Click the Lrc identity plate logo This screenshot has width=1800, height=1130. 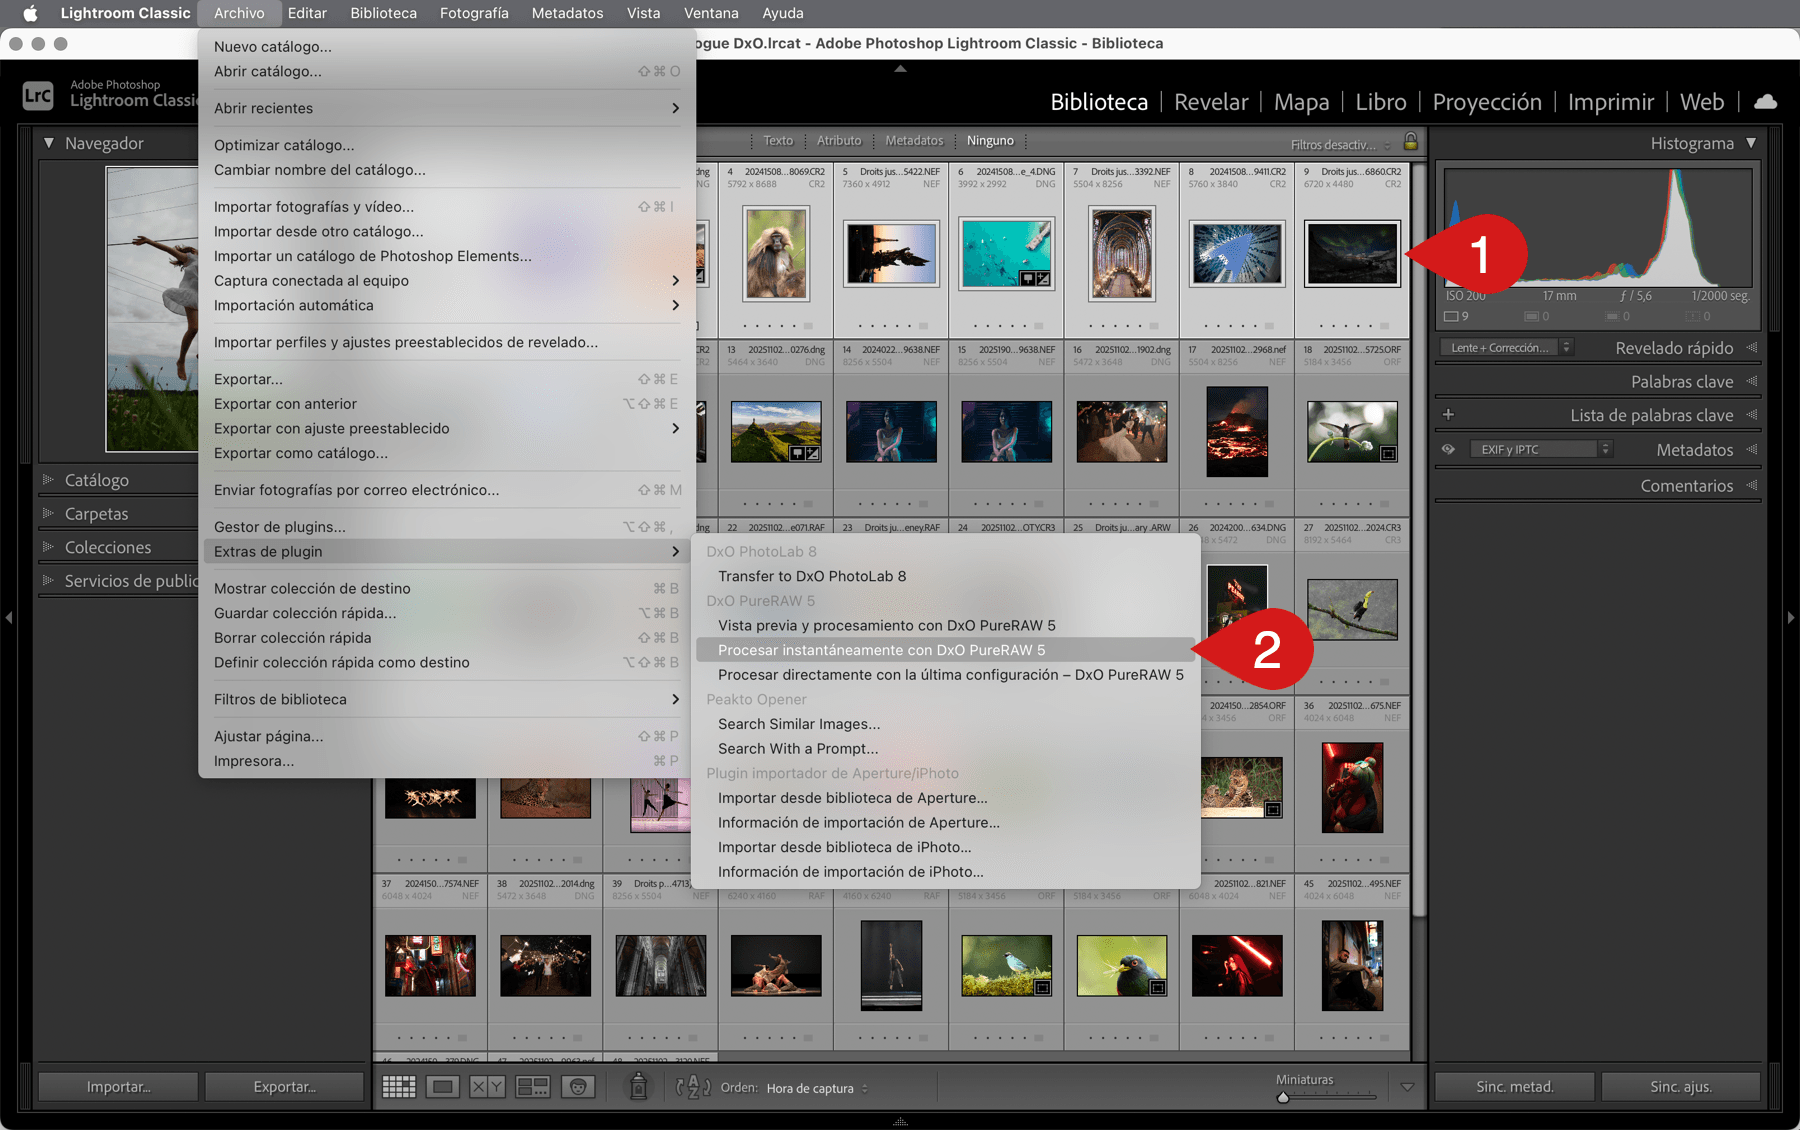coord(38,95)
